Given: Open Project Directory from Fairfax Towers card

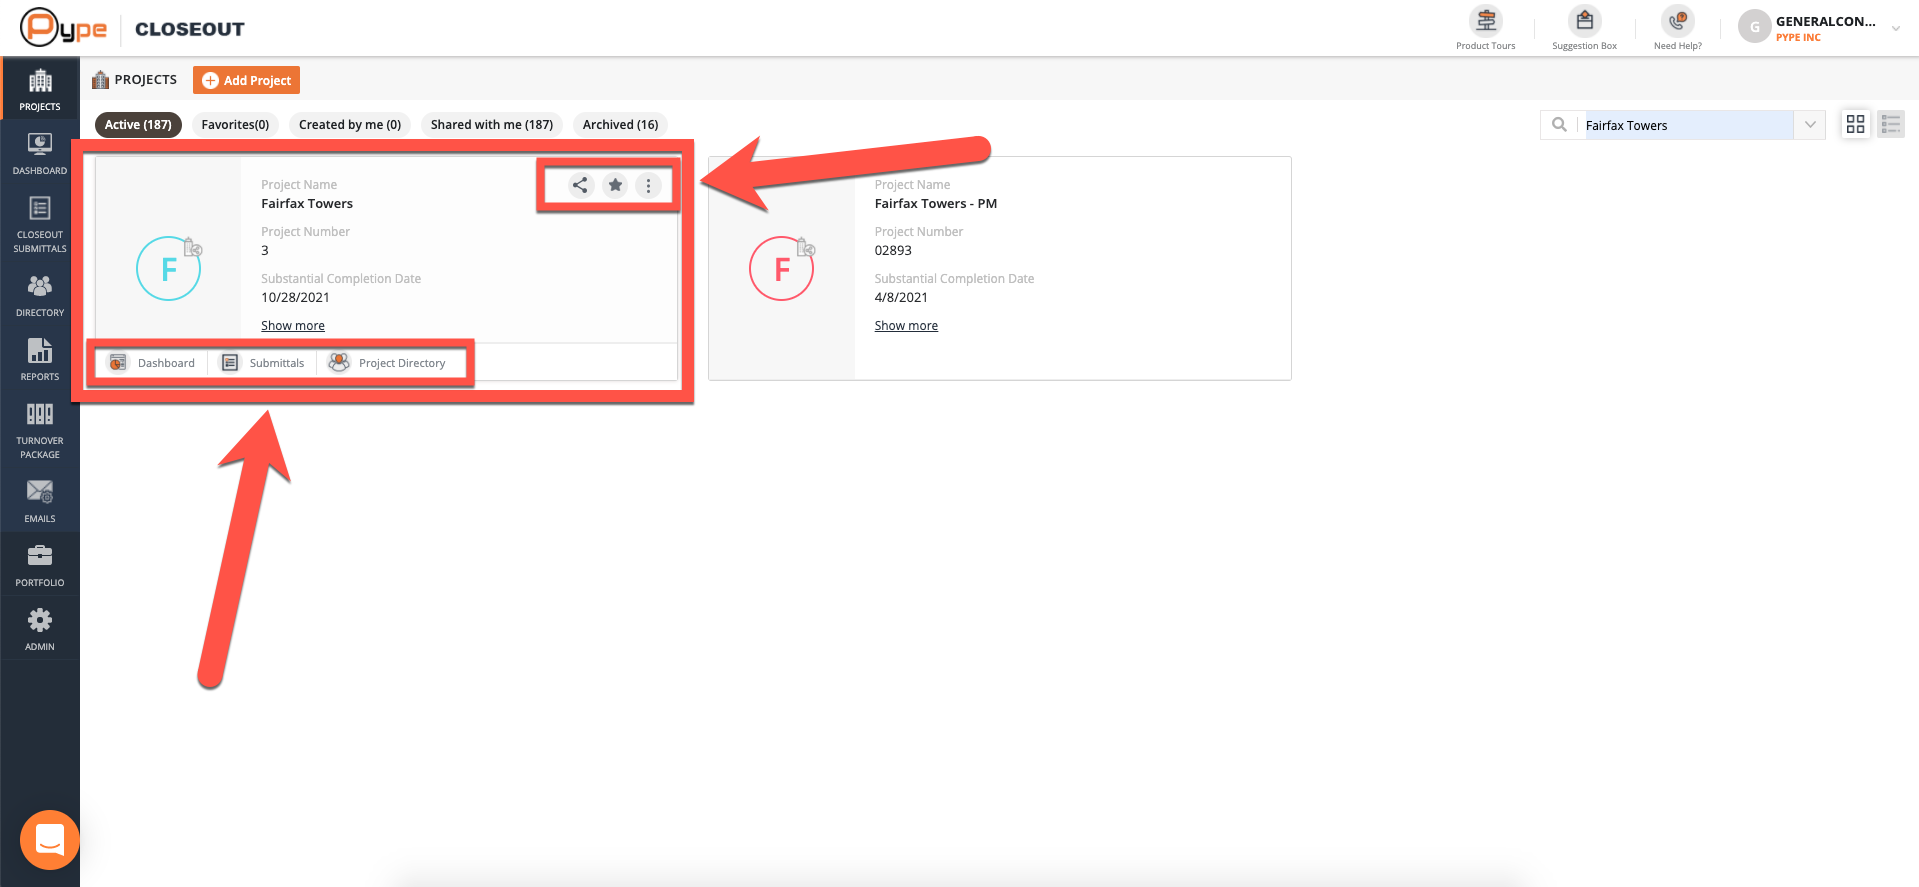Looking at the screenshot, I should (x=388, y=363).
